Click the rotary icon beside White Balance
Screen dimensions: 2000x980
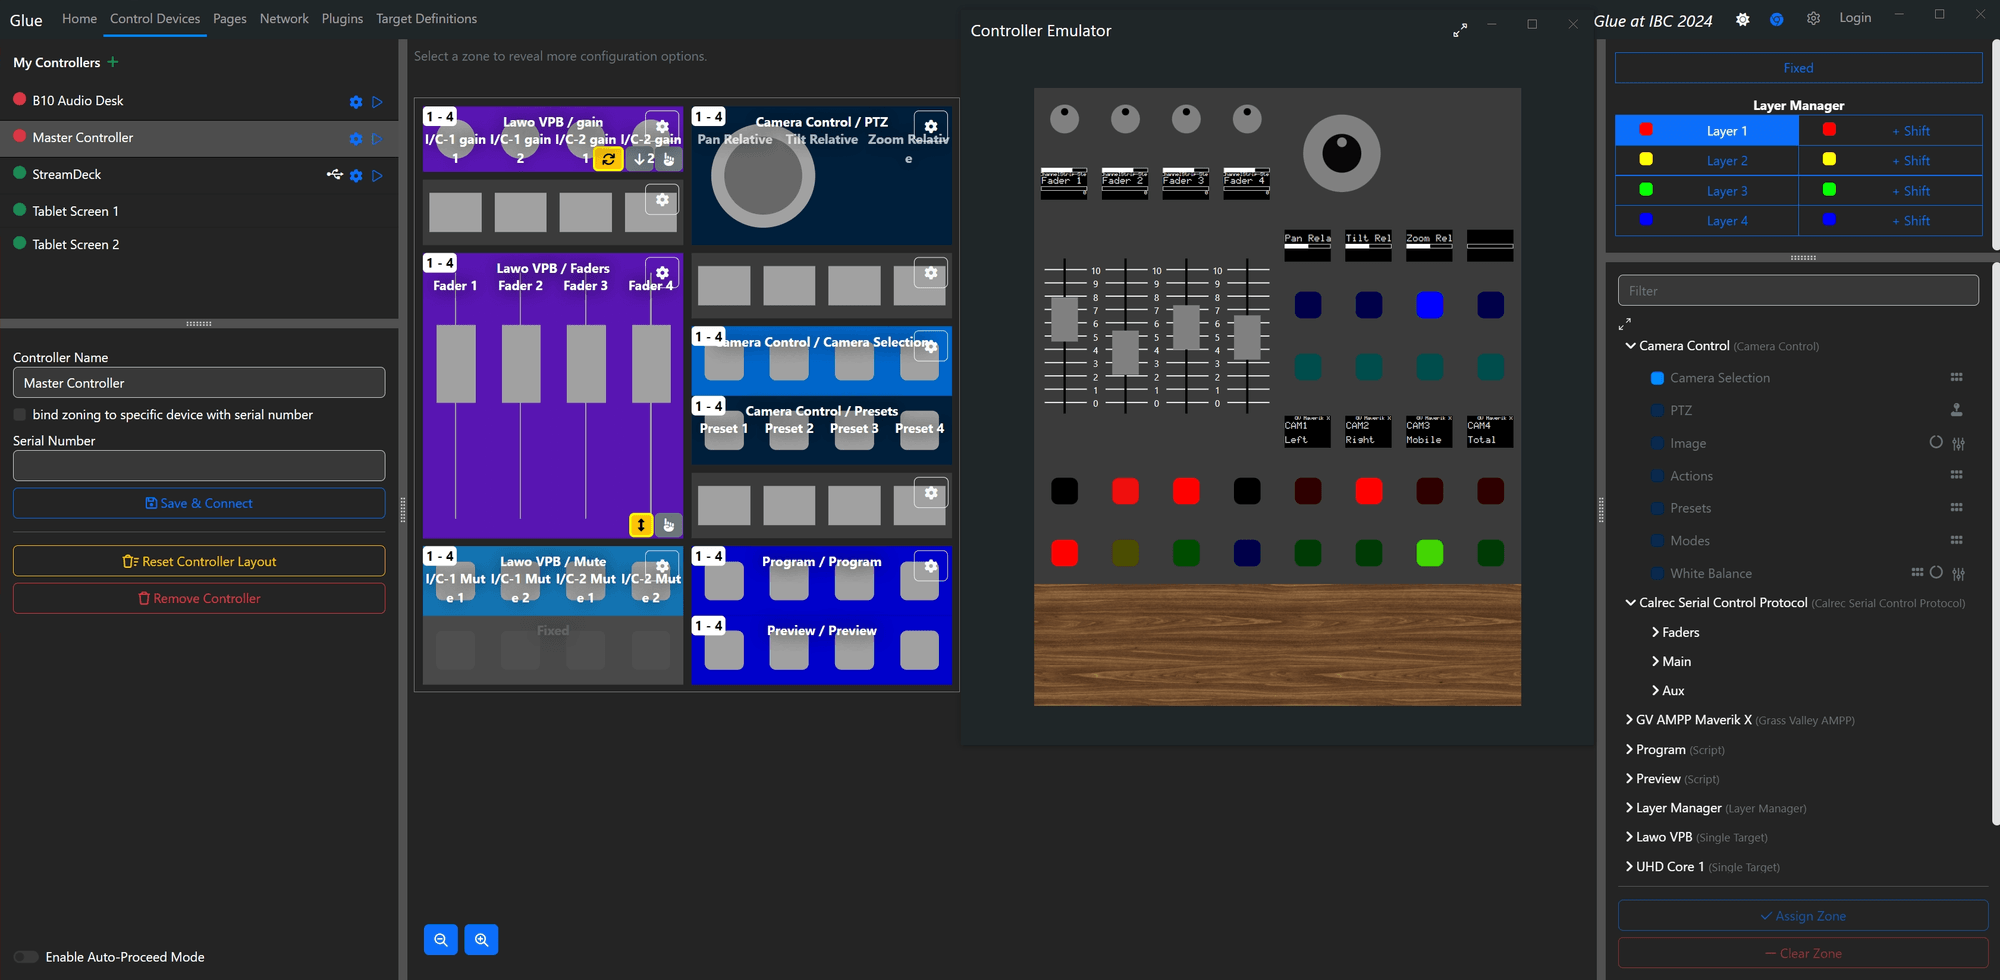click(1937, 573)
